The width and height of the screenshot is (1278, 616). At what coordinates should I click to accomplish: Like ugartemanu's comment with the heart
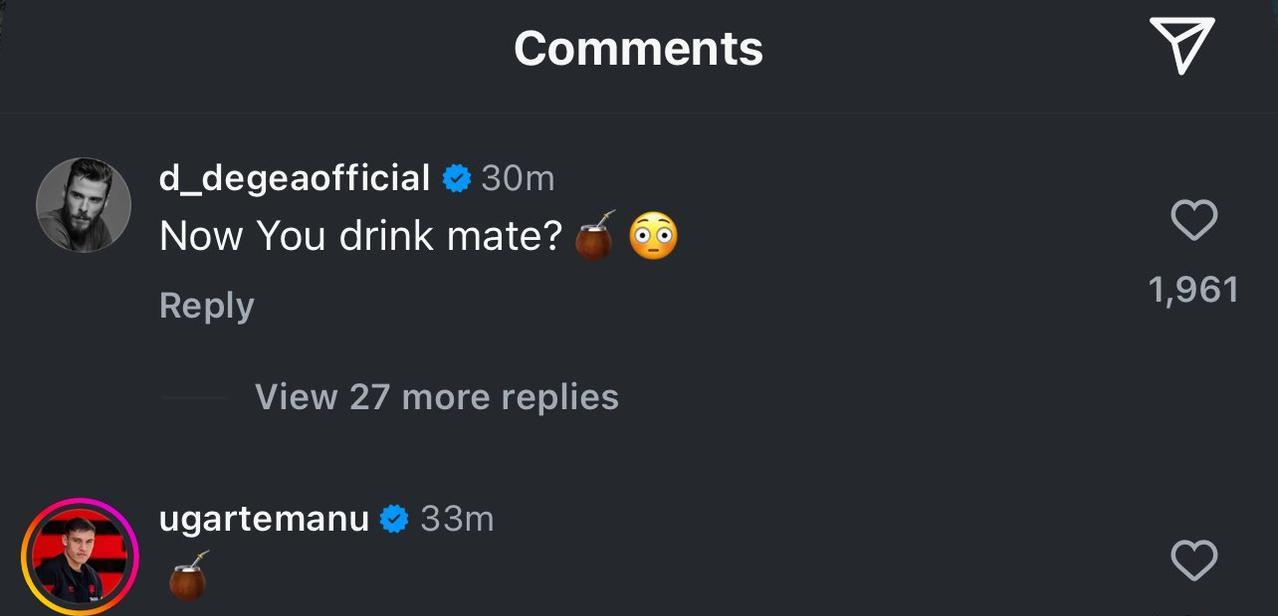coord(1193,560)
